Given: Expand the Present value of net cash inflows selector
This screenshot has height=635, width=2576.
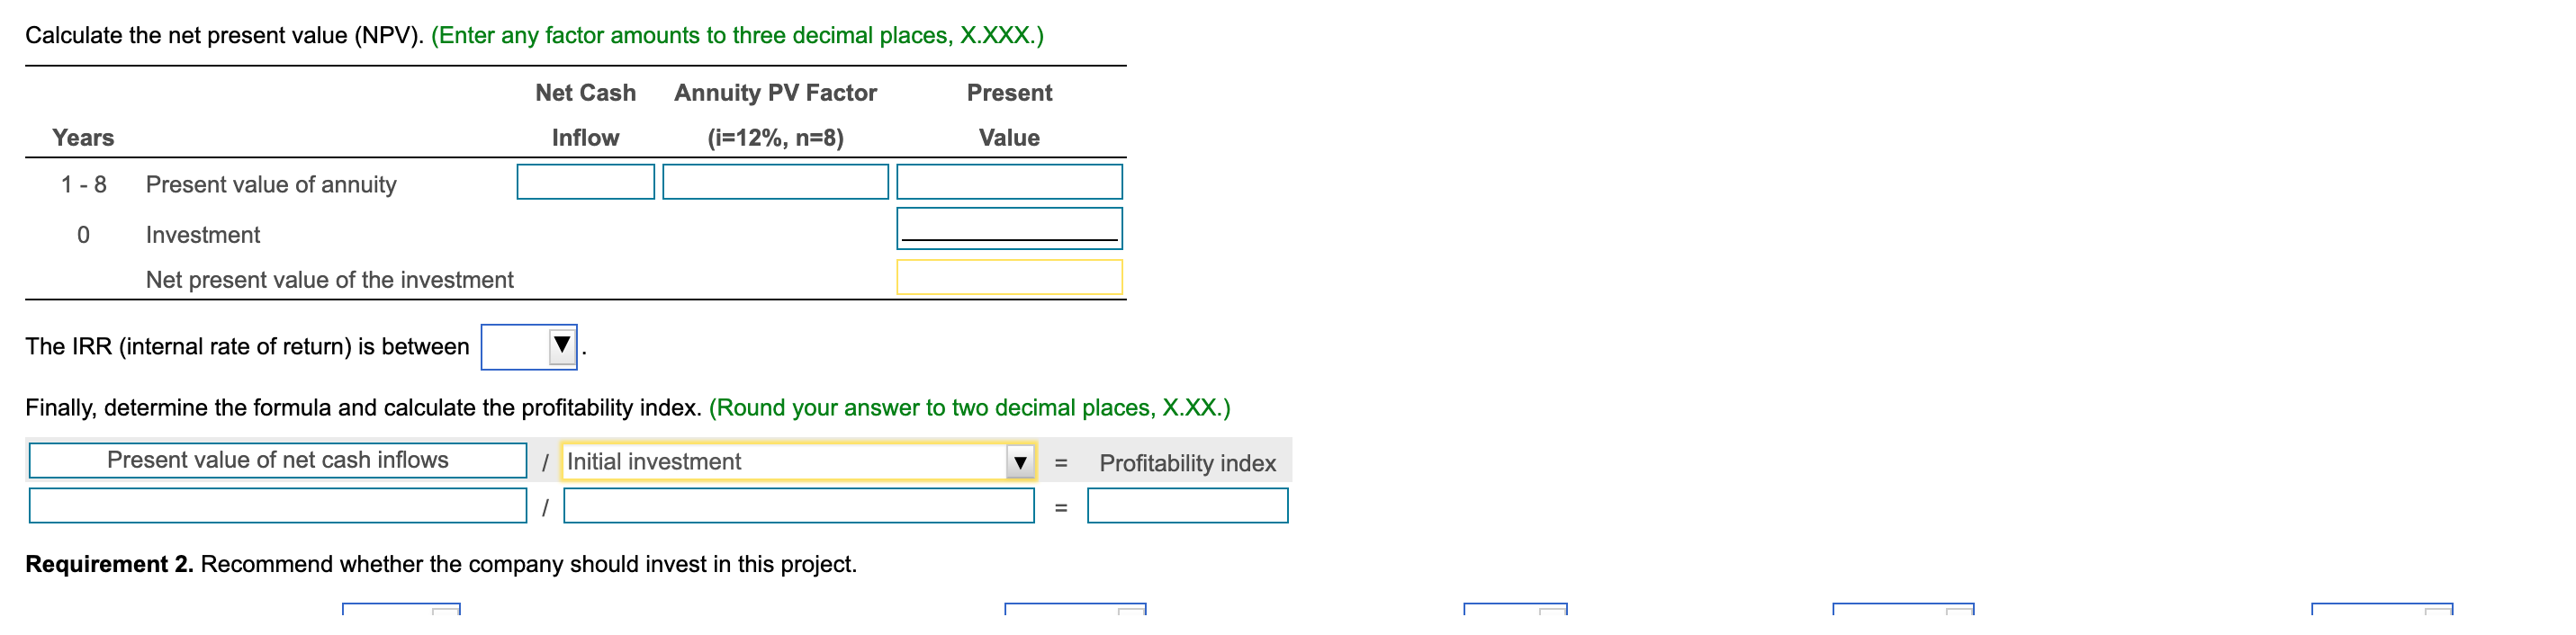Looking at the screenshot, I should coord(278,460).
